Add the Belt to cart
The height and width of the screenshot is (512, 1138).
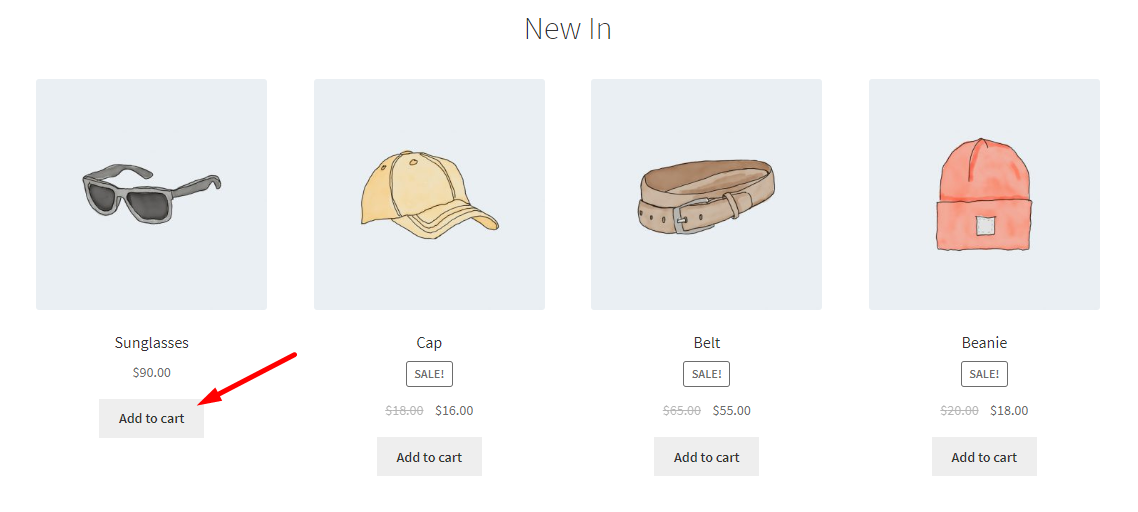click(x=706, y=457)
